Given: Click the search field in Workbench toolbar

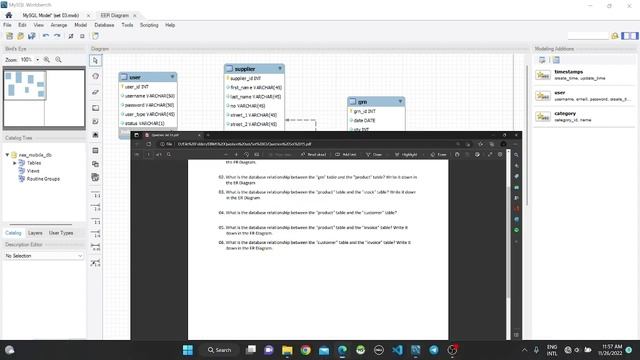Looking at the screenshot, I should [x=588, y=36].
